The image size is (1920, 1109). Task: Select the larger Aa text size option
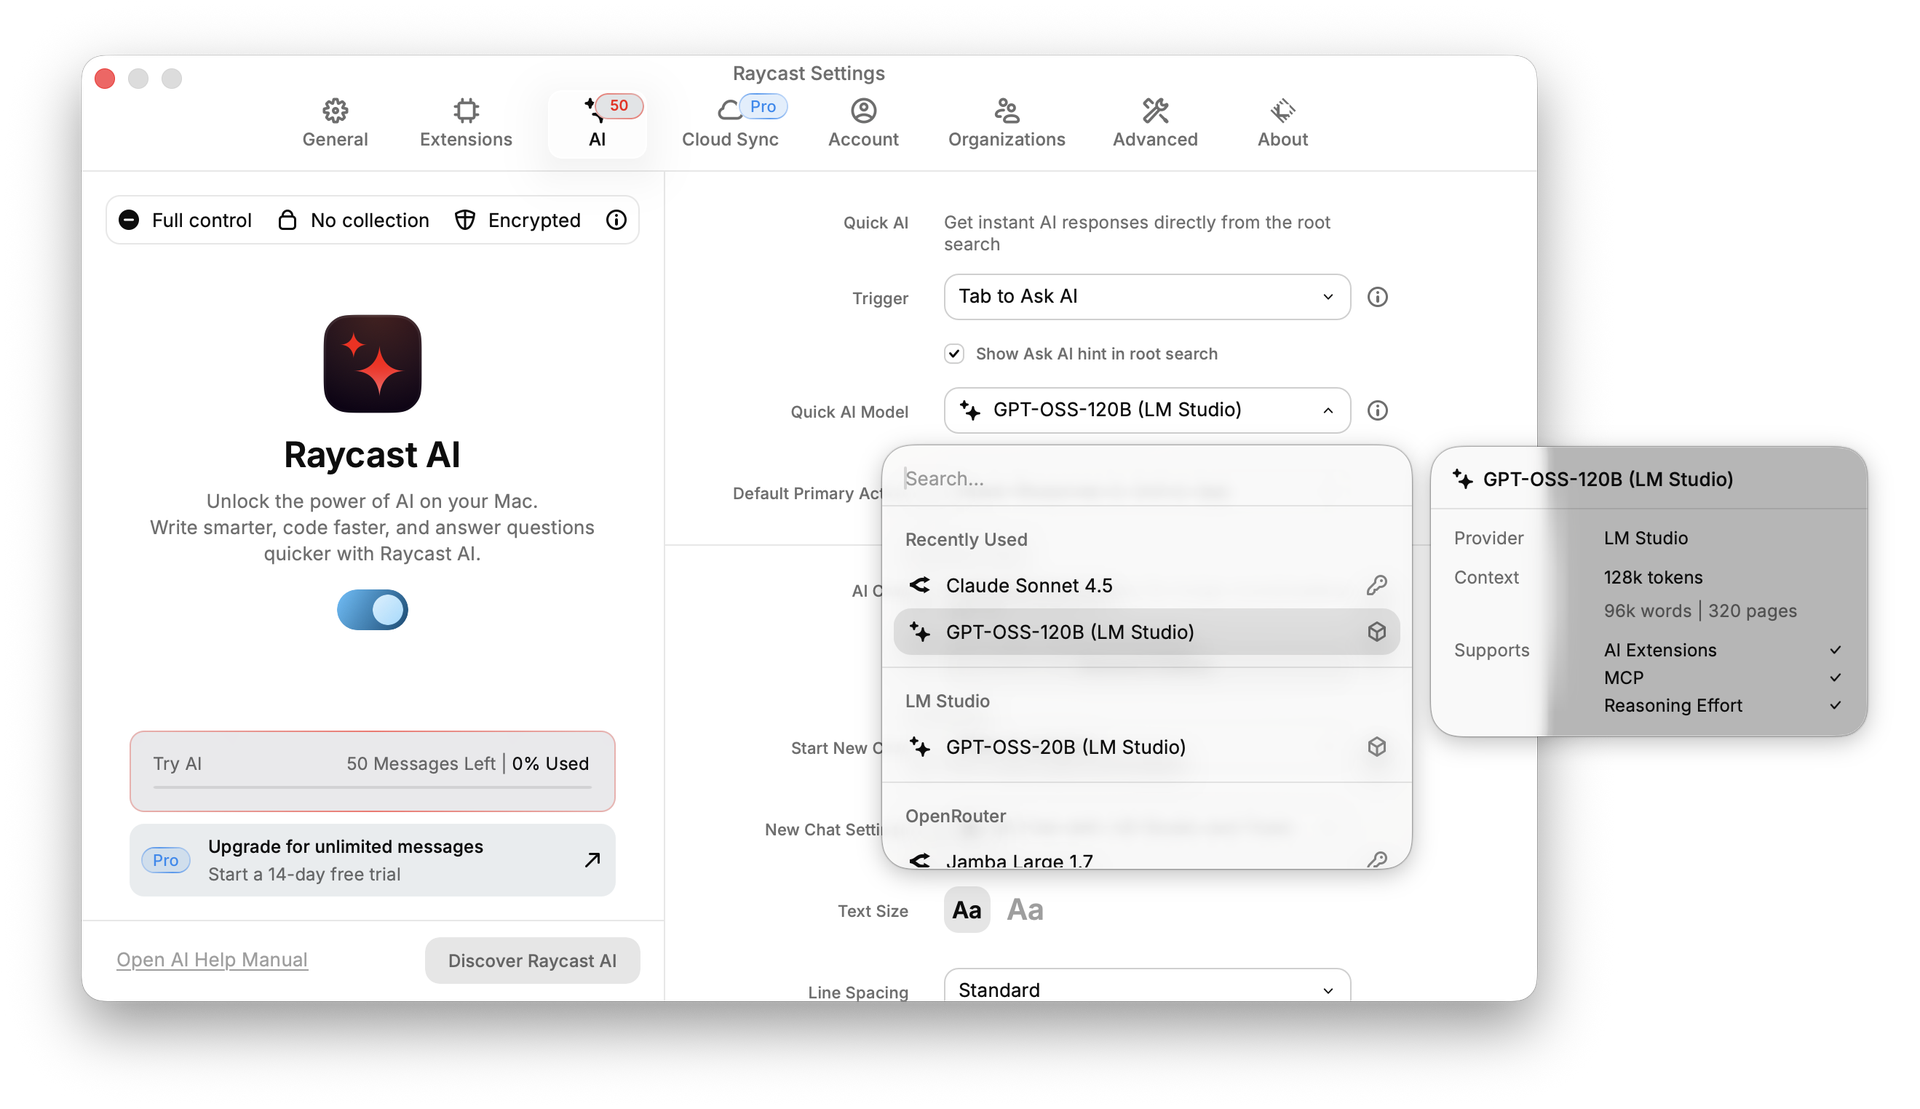(x=1025, y=910)
